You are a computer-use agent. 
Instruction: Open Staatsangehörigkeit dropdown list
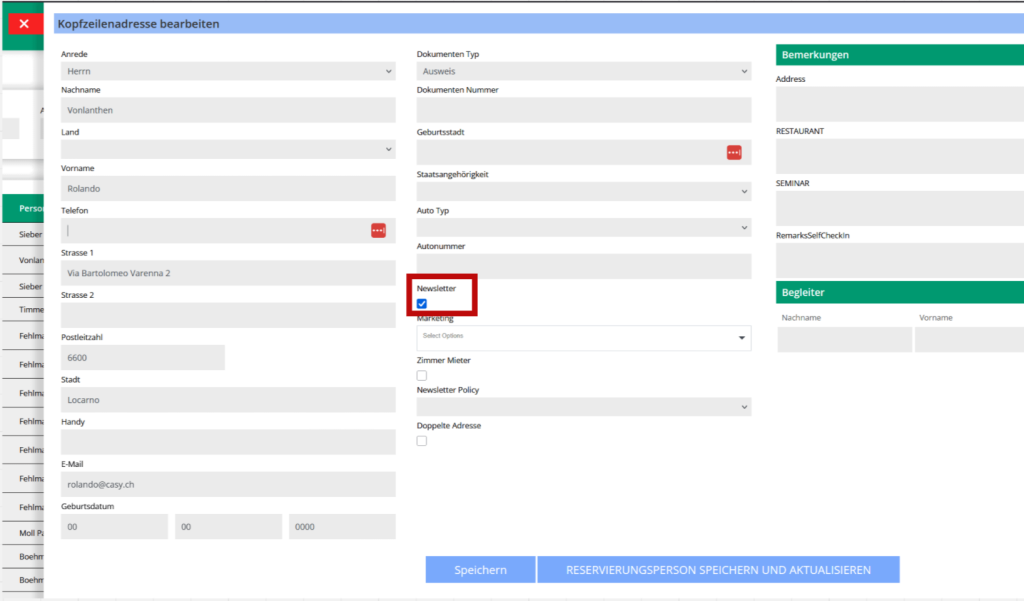(x=583, y=191)
